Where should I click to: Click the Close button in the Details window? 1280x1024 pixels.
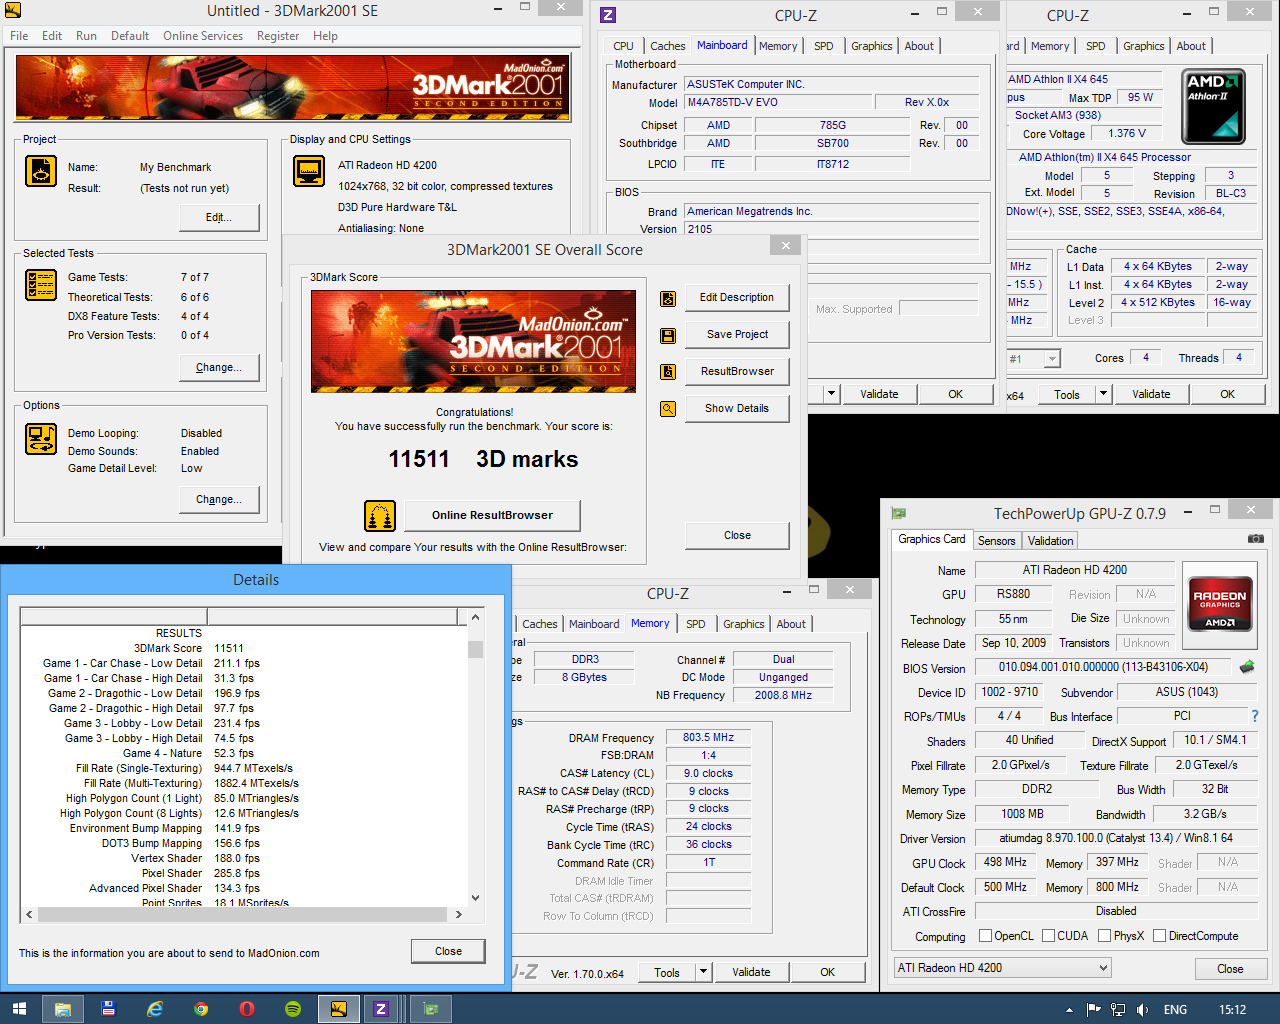448,951
